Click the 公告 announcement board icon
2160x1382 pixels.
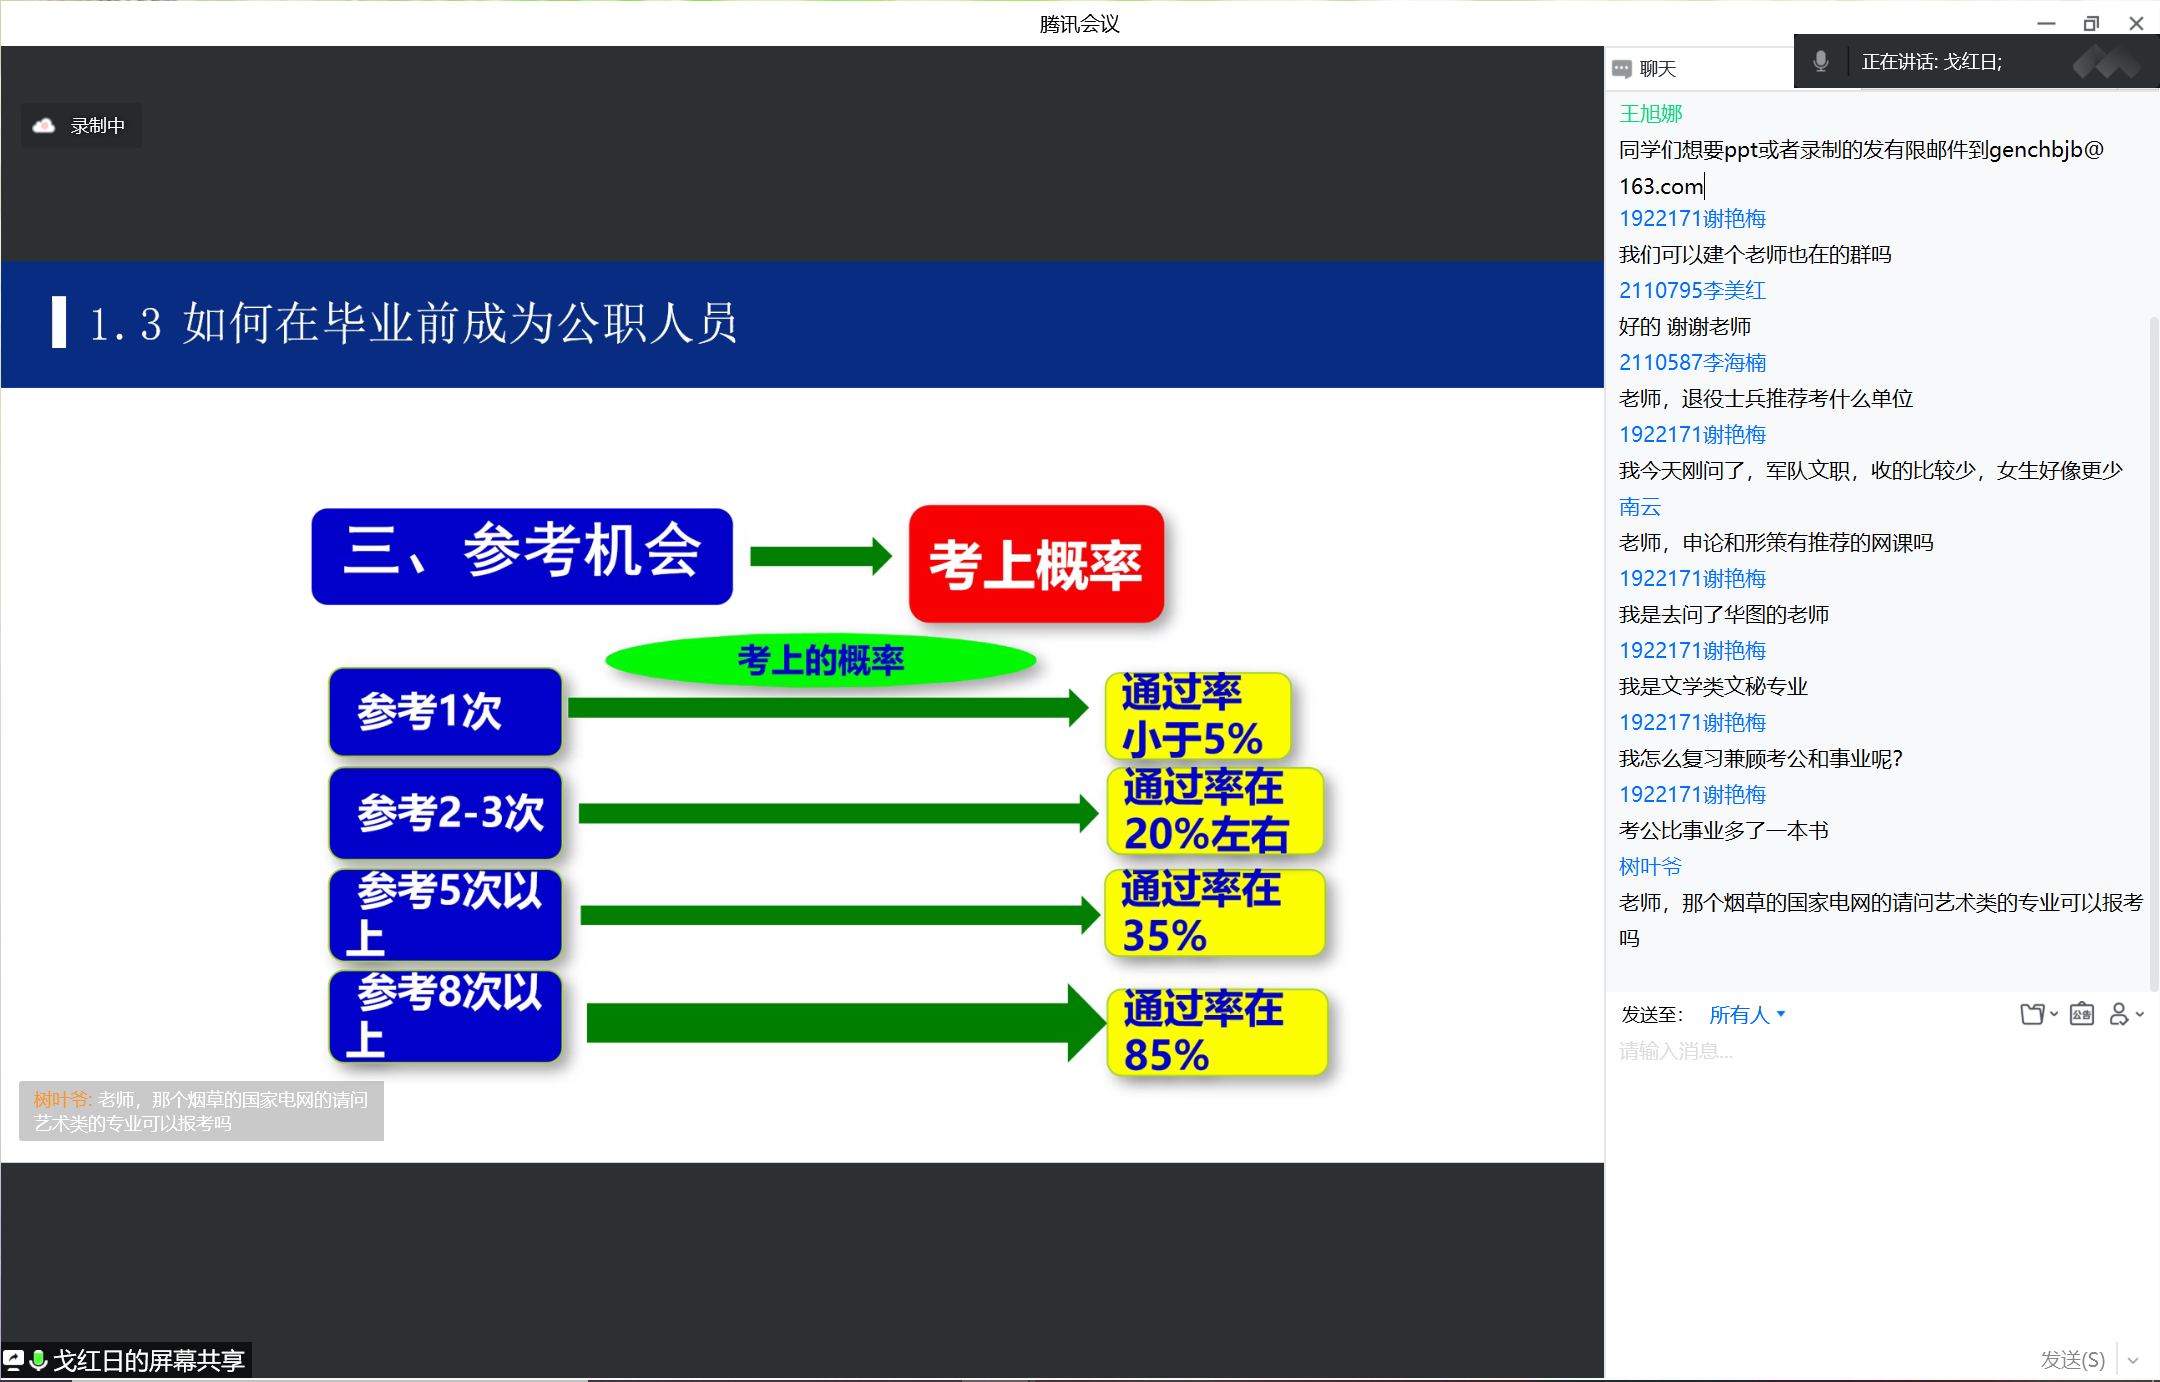(2081, 1014)
